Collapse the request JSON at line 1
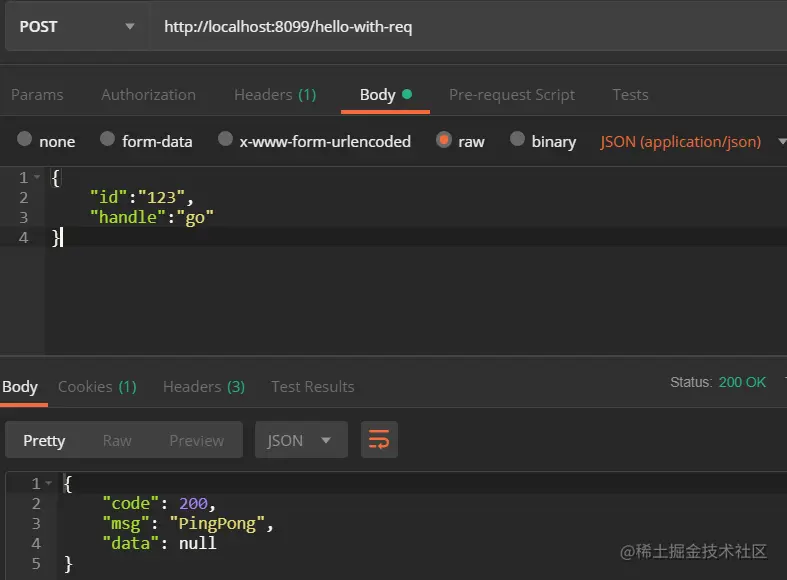 pyautogui.click(x=37, y=177)
